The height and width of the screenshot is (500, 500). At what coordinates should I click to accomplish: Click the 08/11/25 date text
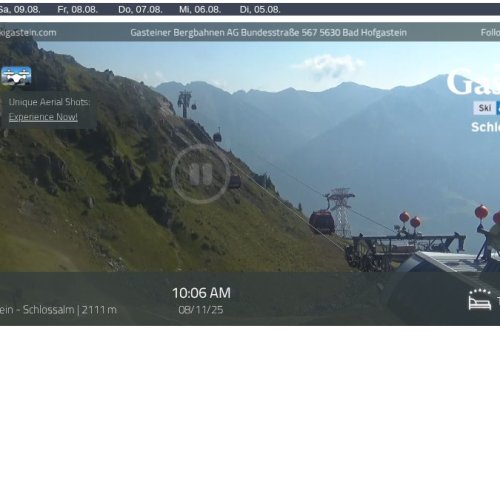pyautogui.click(x=201, y=310)
